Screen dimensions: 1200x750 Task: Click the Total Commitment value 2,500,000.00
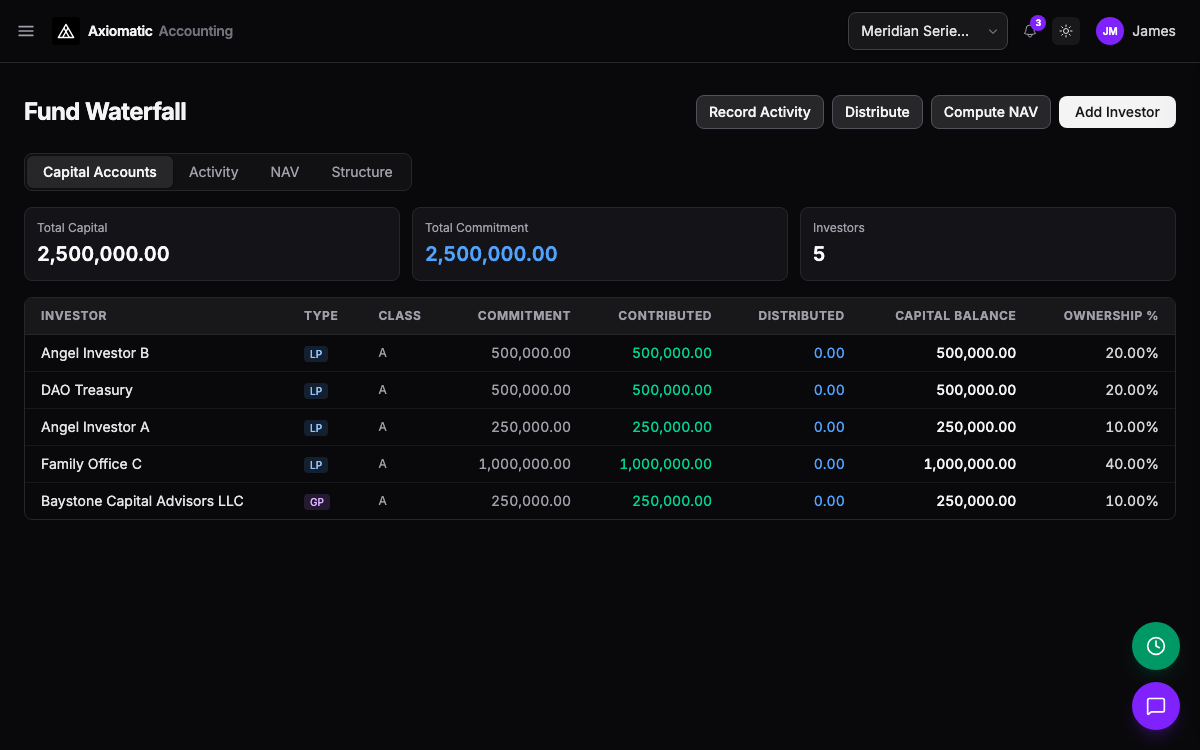point(491,254)
